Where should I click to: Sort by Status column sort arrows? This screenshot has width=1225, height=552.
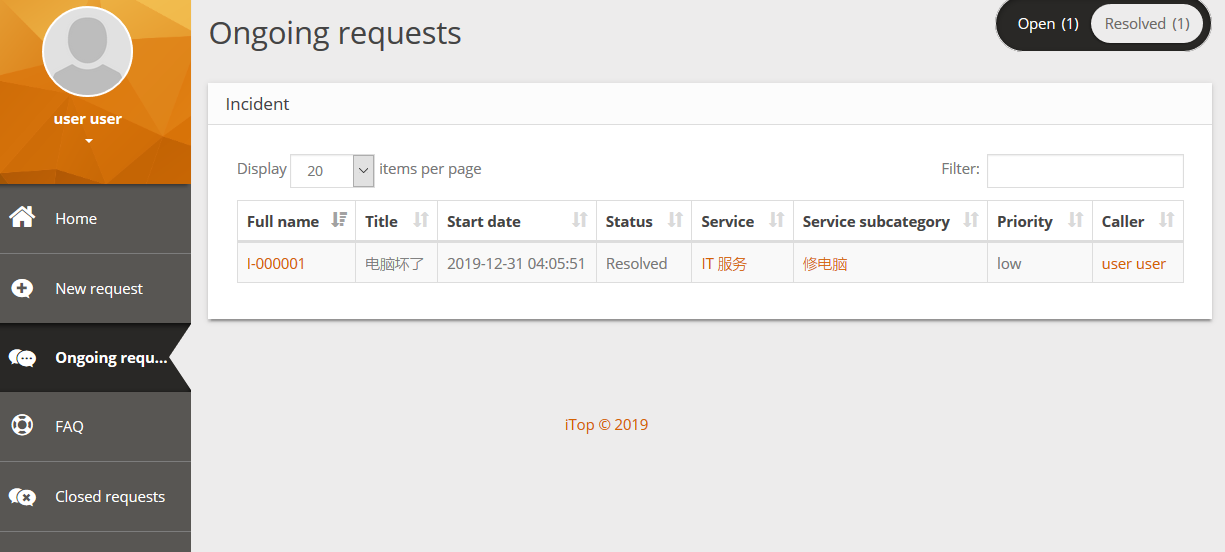click(x=675, y=220)
